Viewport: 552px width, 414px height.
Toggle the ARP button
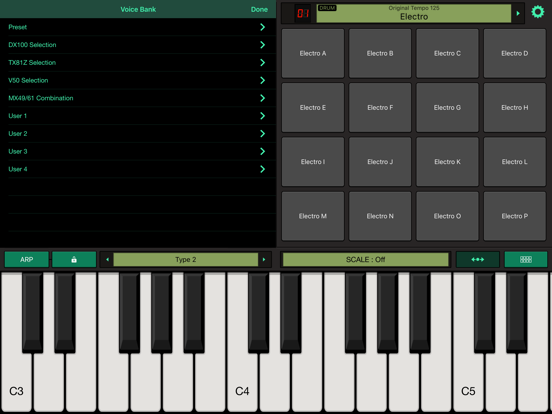click(x=27, y=259)
